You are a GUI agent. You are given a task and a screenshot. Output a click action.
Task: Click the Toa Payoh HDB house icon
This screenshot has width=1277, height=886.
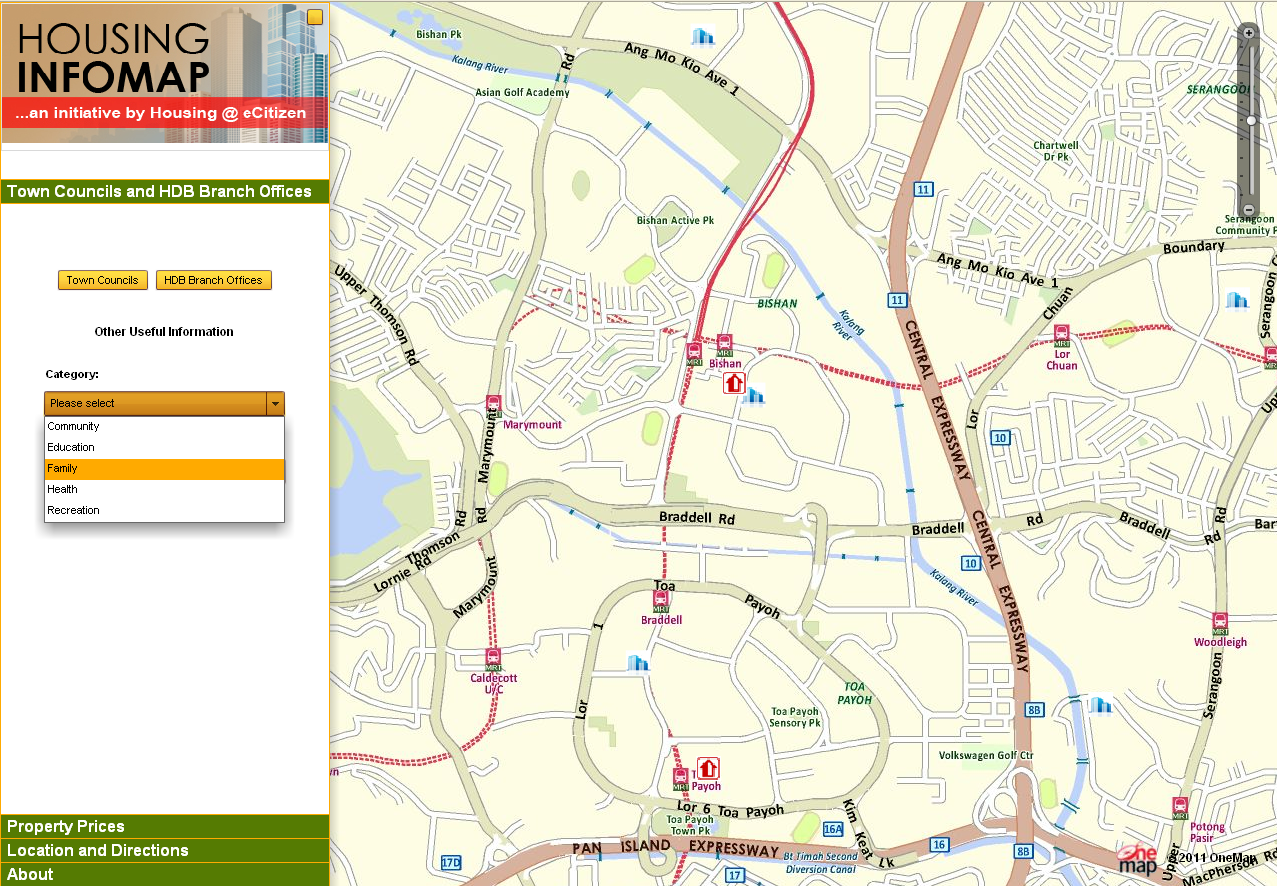(708, 767)
